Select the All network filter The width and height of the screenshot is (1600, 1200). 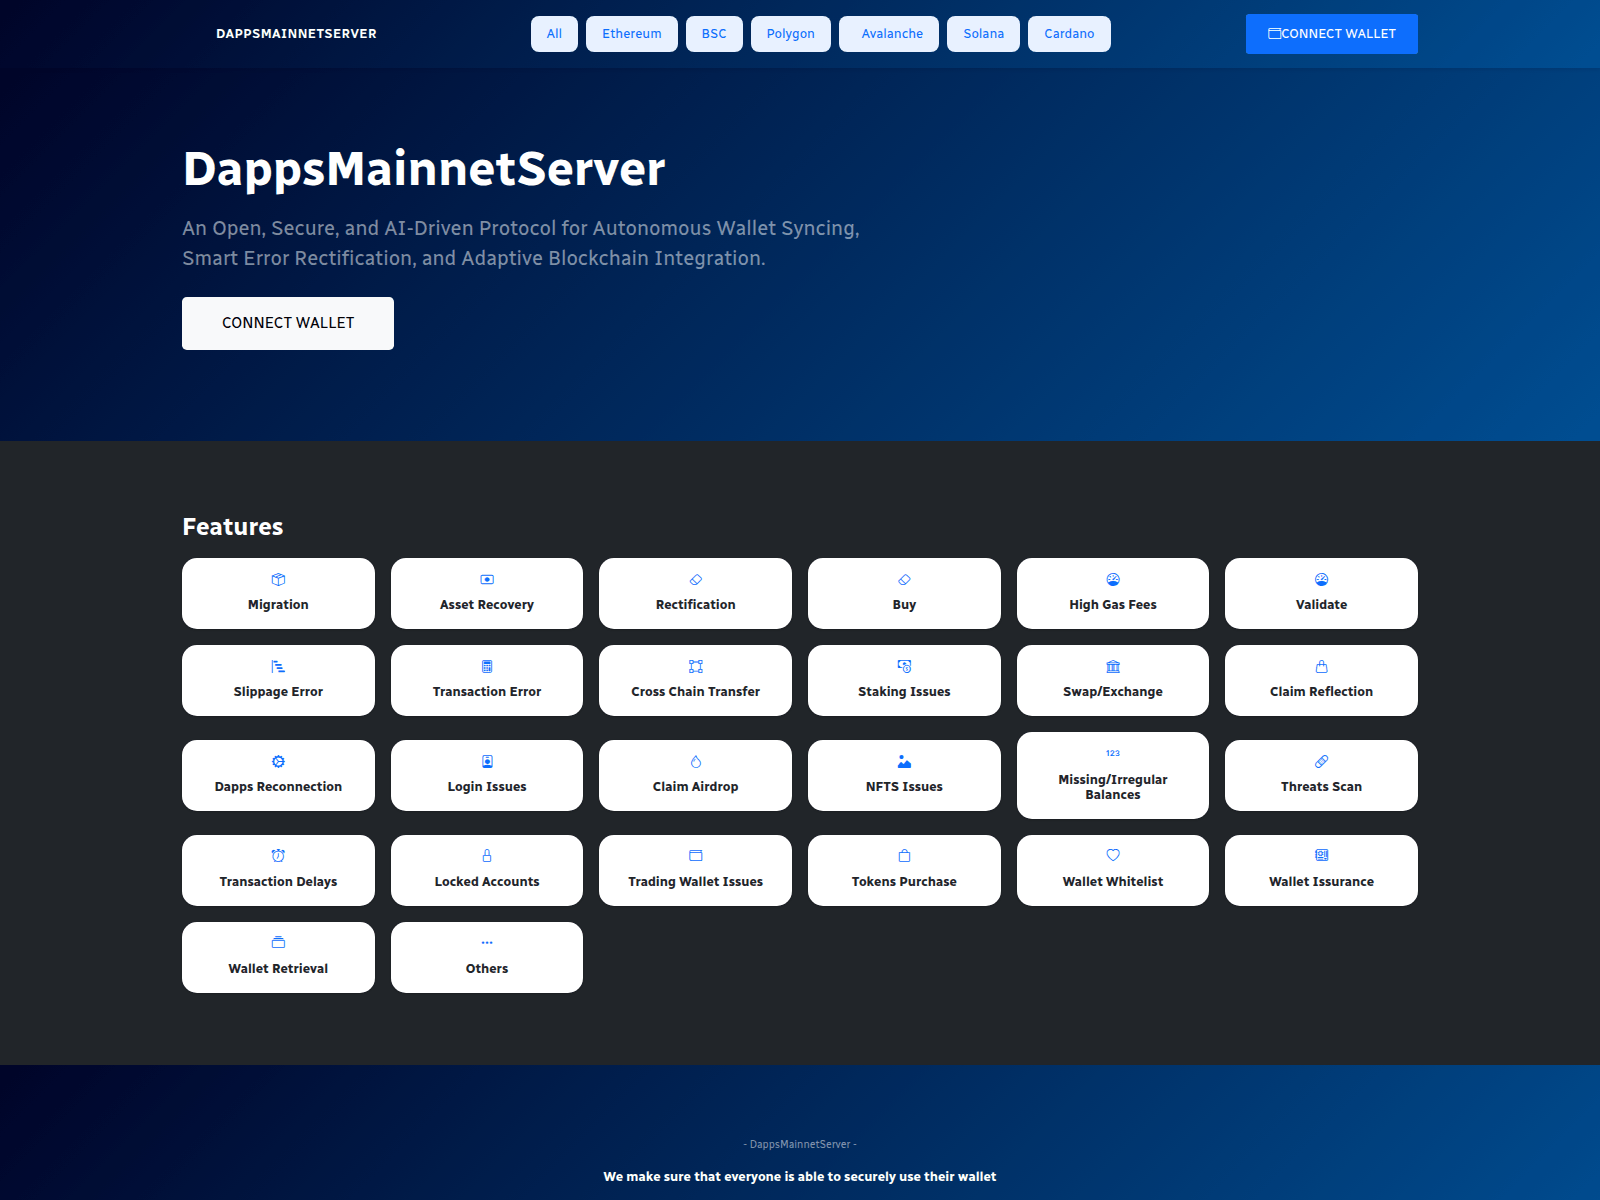(554, 34)
